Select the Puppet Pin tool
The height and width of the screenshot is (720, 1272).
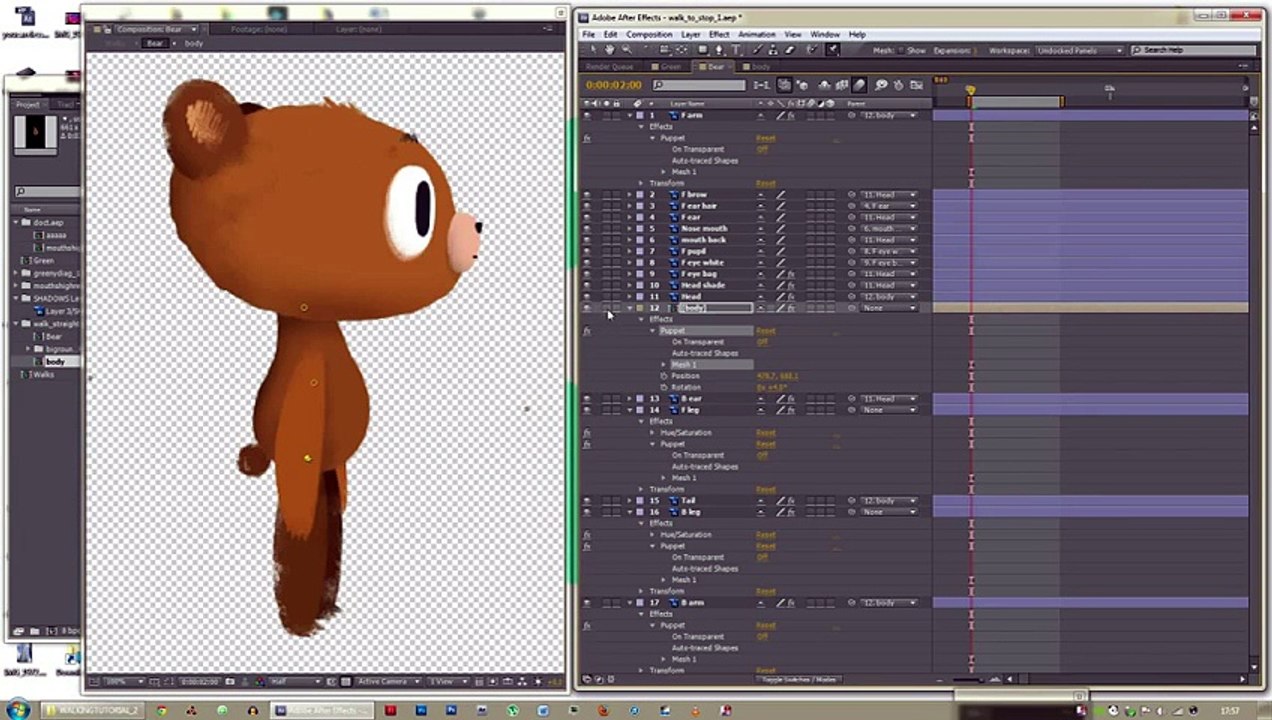[832, 50]
